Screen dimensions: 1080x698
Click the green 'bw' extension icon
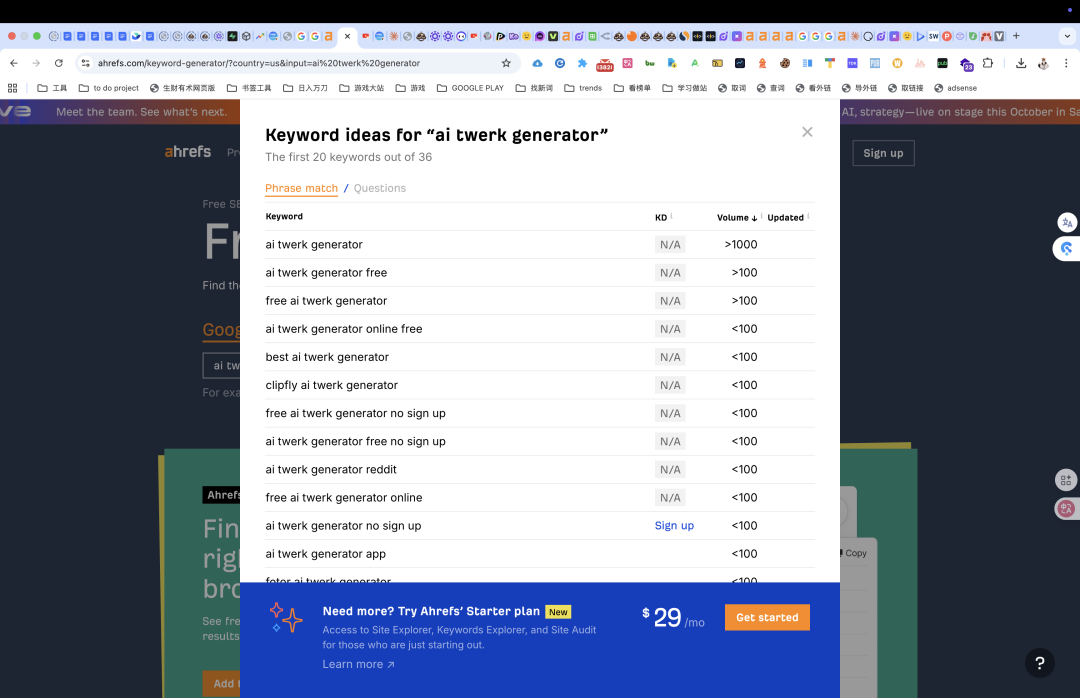[650, 63]
